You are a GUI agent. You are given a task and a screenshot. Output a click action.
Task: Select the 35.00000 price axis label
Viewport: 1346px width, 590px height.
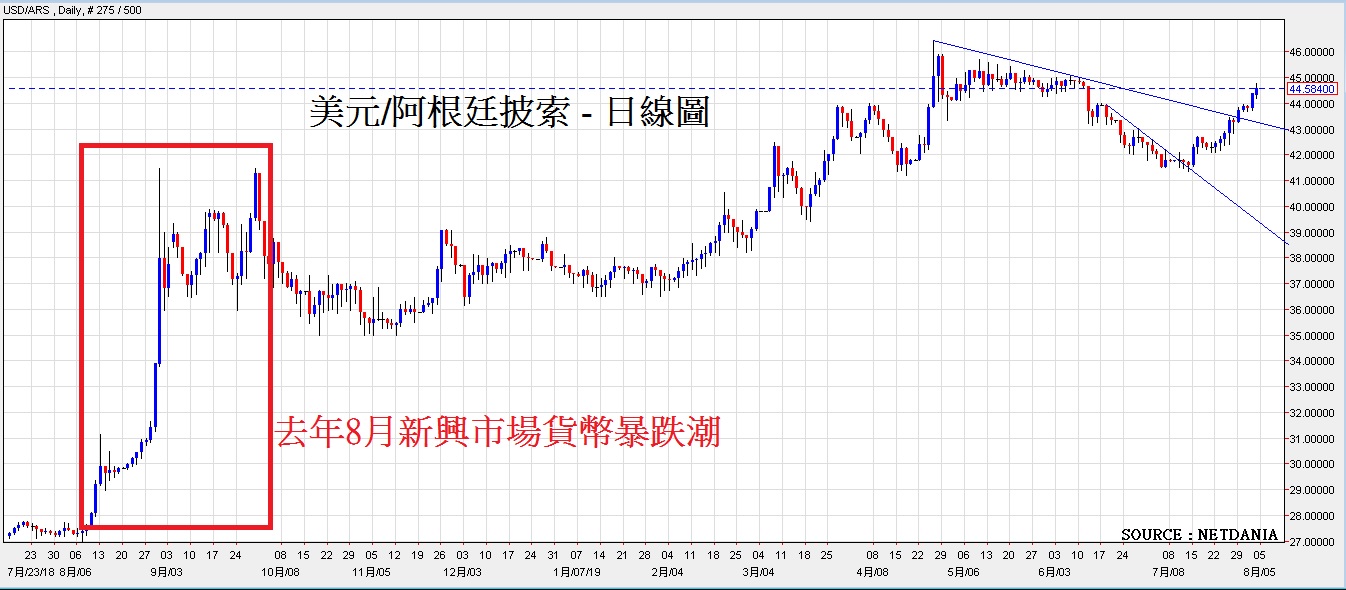pyautogui.click(x=1311, y=336)
